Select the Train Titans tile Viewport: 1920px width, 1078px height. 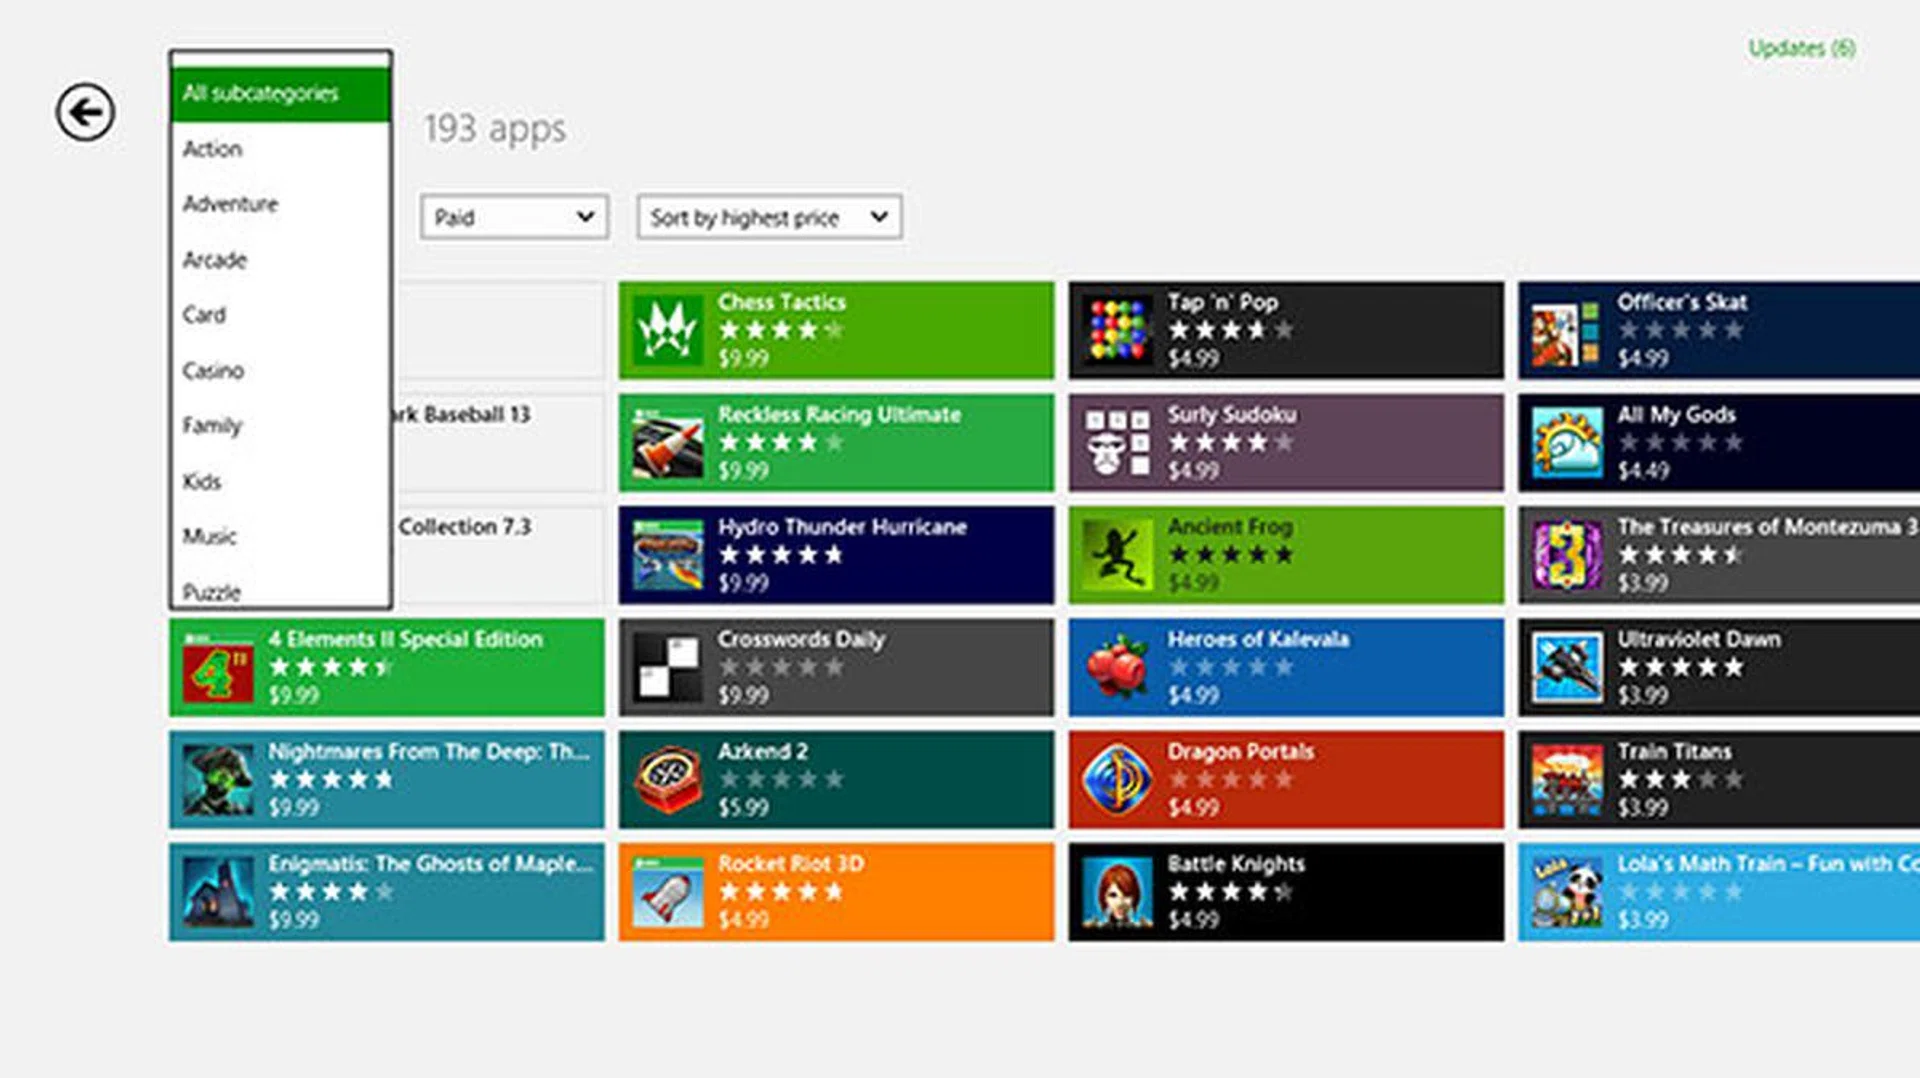pos(1718,780)
